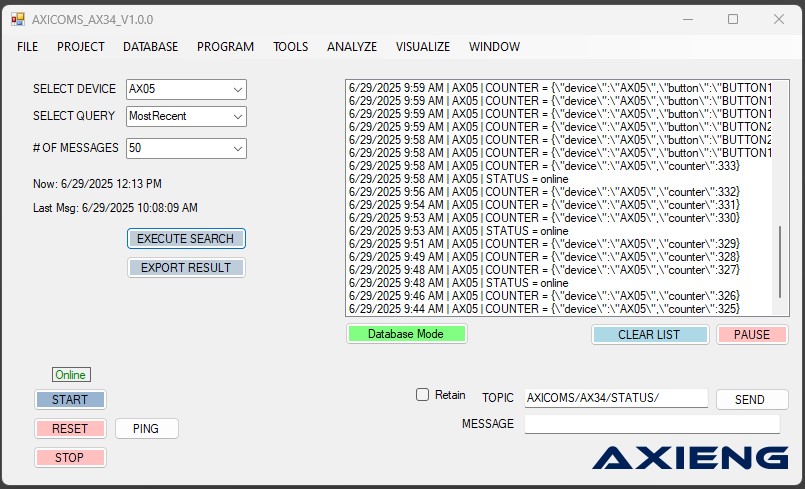The width and height of the screenshot is (805, 489).
Task: Select the log row with counter 332
Action: click(x=559, y=192)
